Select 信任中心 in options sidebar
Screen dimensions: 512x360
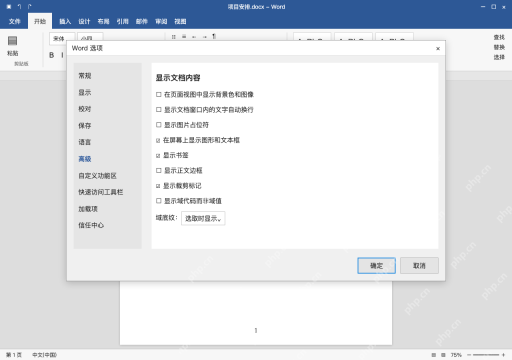[91, 225]
